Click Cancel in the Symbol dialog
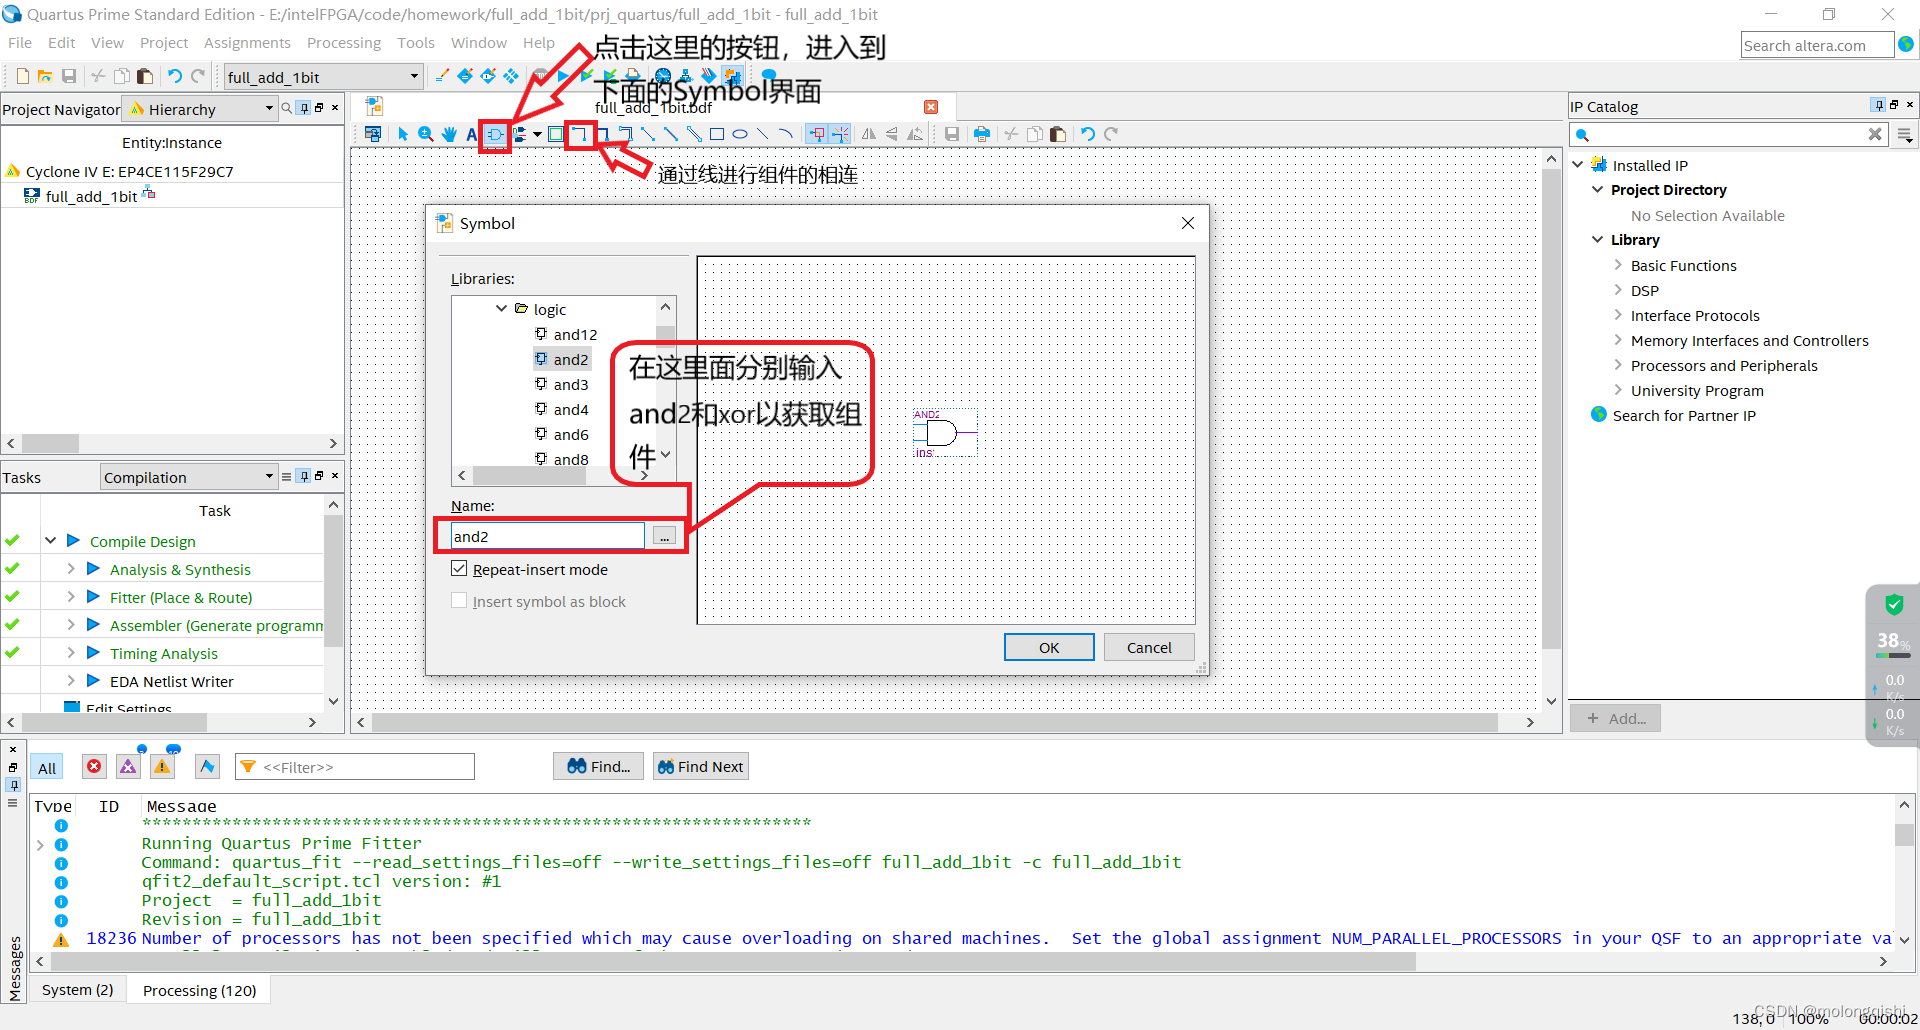This screenshot has height=1030, width=1920. (1149, 647)
